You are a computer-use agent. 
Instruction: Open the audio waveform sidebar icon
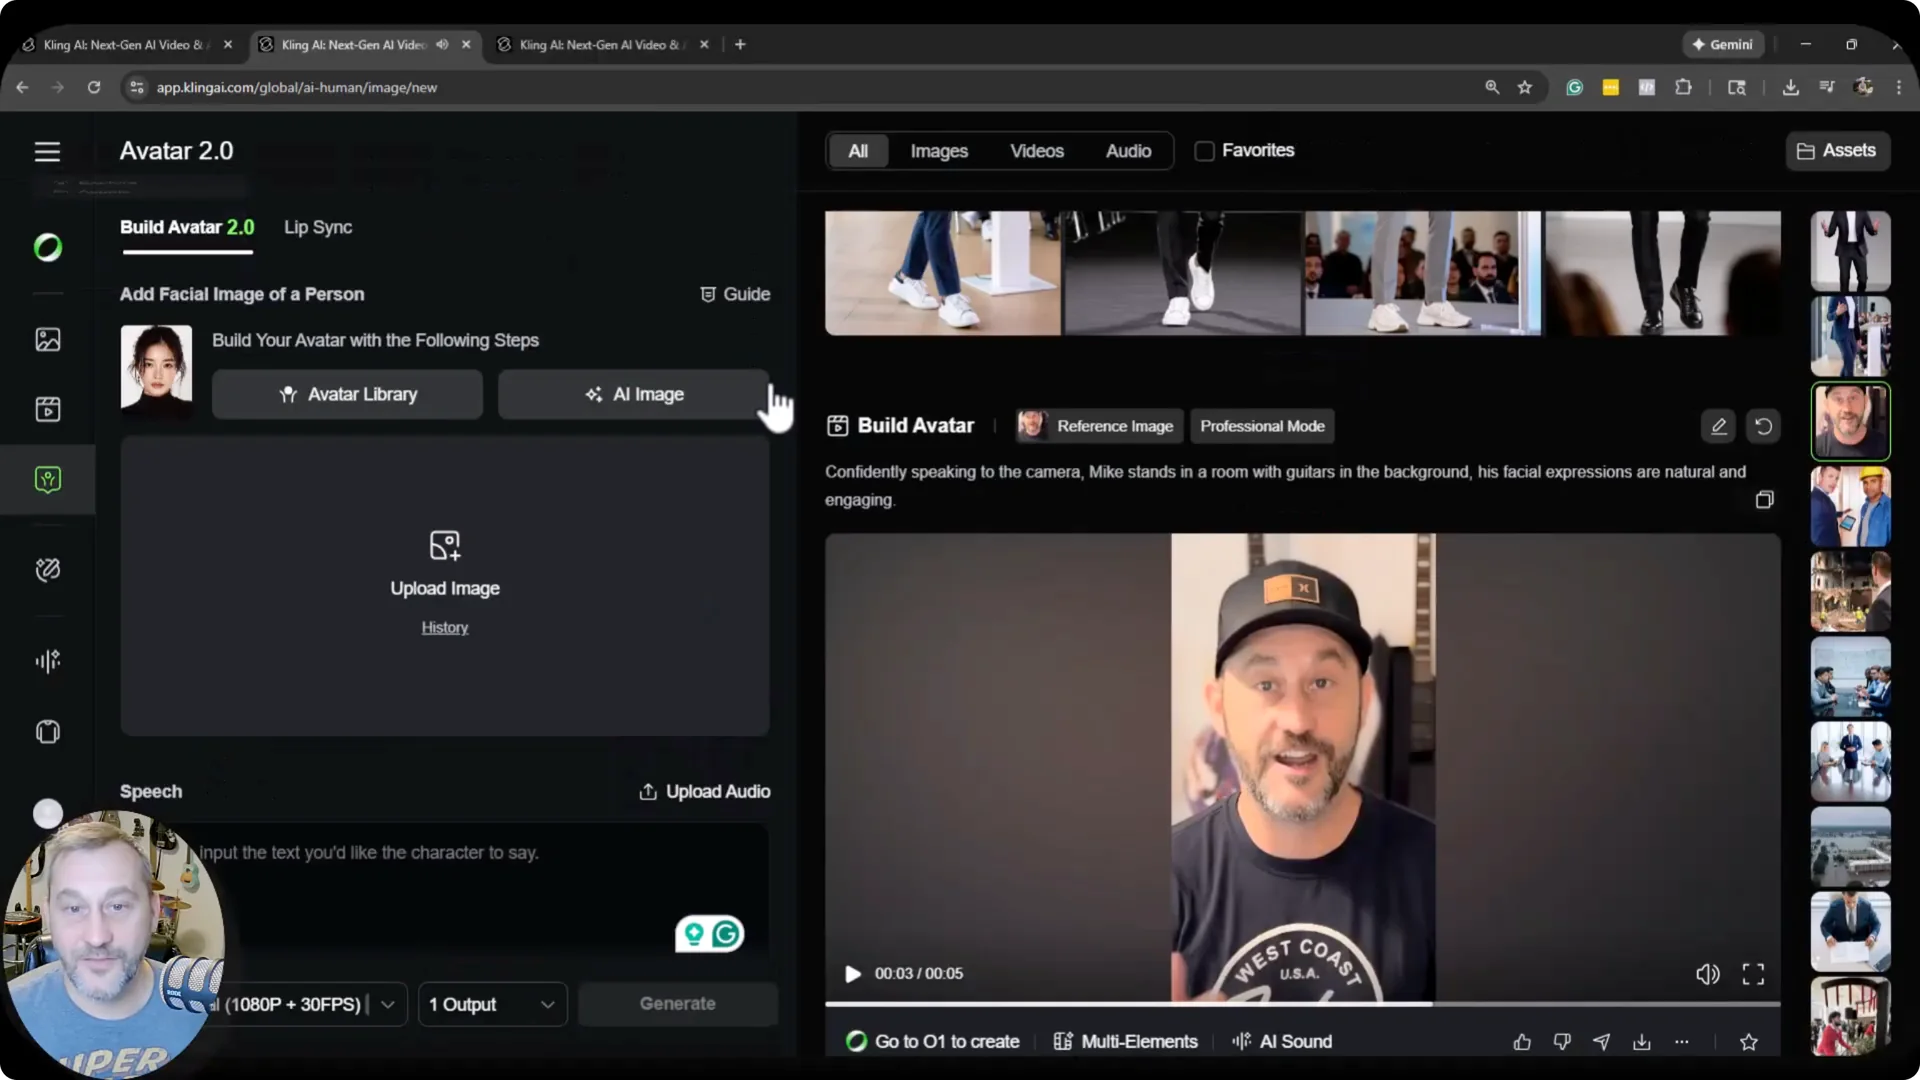click(x=47, y=661)
